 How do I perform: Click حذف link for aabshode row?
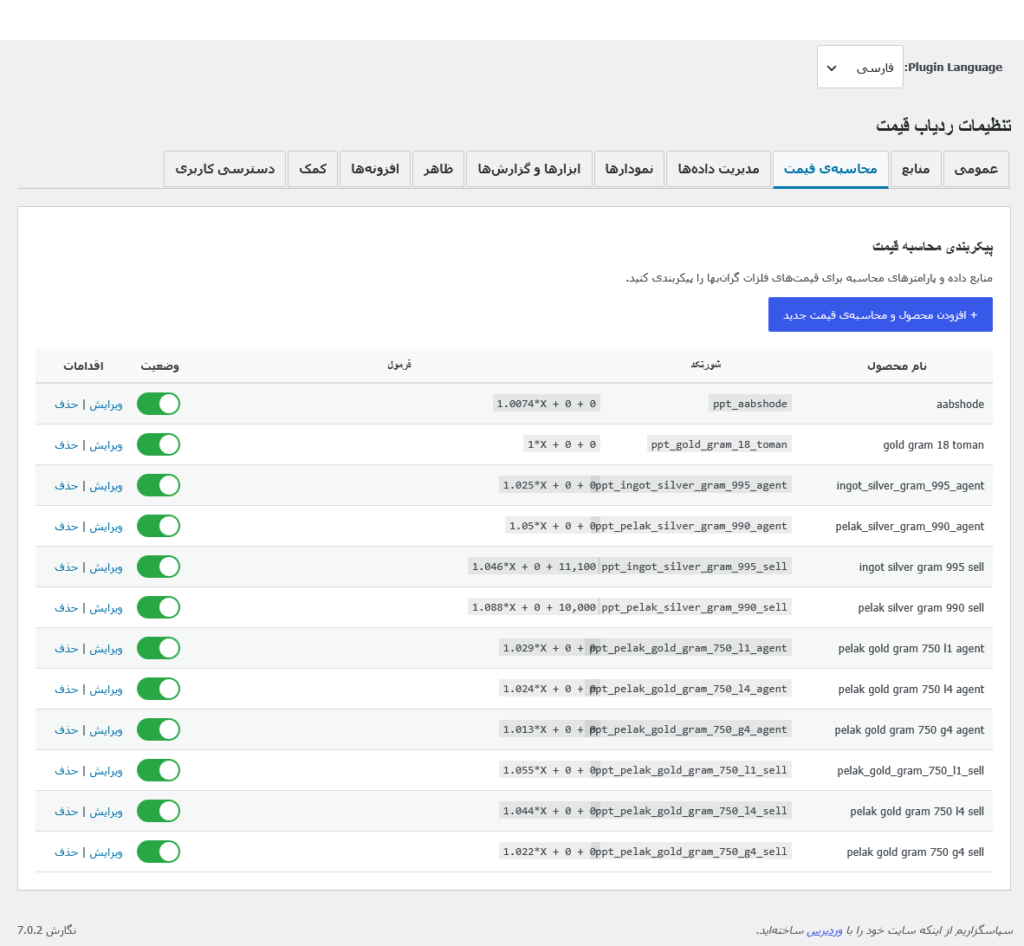(x=66, y=404)
